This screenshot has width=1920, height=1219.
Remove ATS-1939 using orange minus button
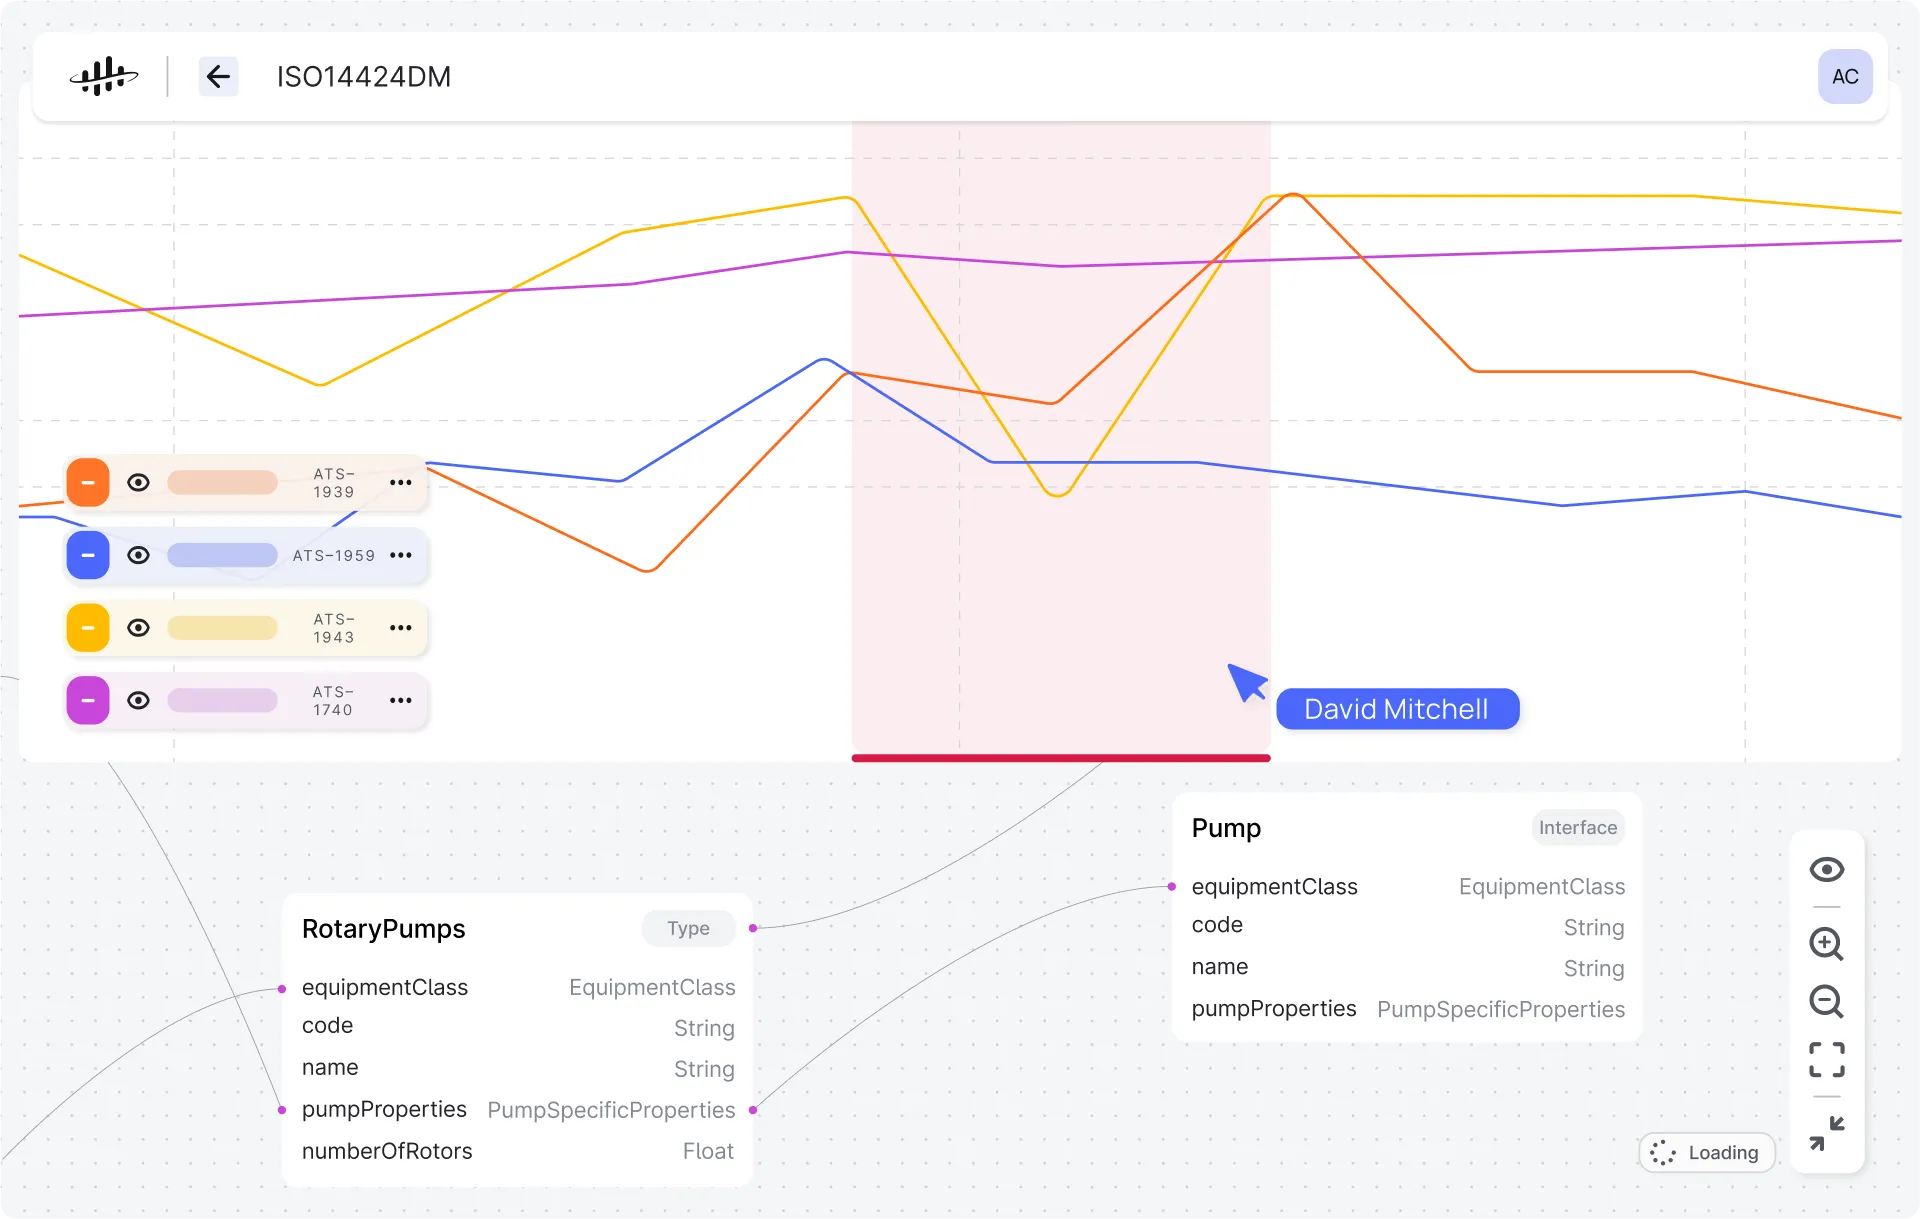pyautogui.click(x=88, y=483)
